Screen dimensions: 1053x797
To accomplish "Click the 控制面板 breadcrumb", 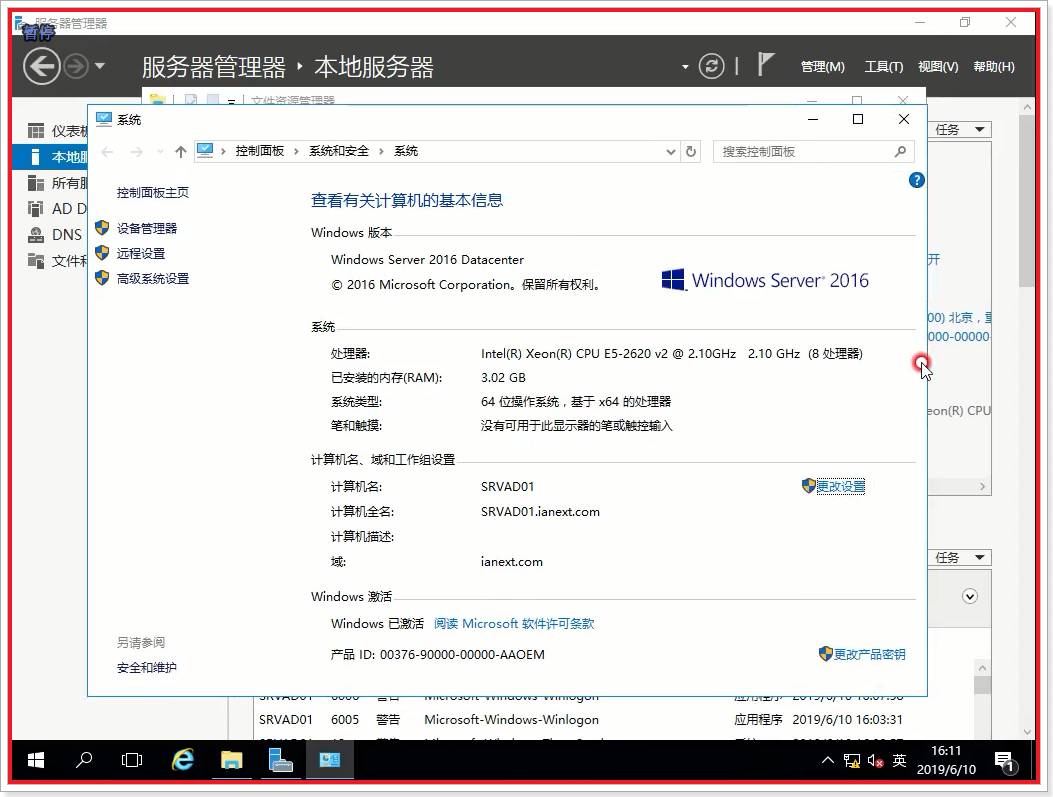I will (260, 151).
